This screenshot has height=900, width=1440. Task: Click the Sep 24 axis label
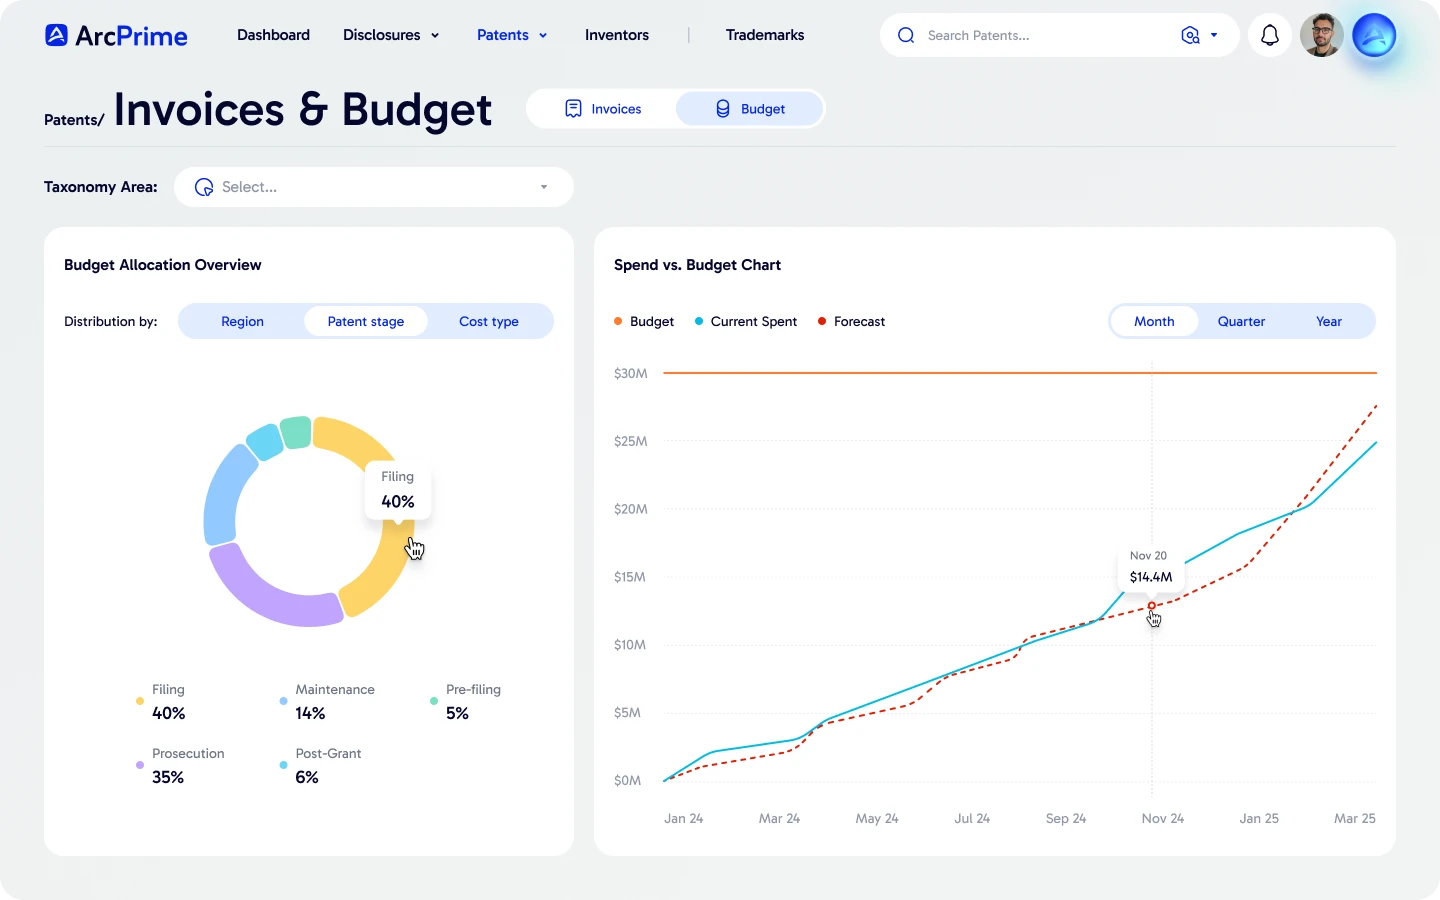click(x=1066, y=818)
